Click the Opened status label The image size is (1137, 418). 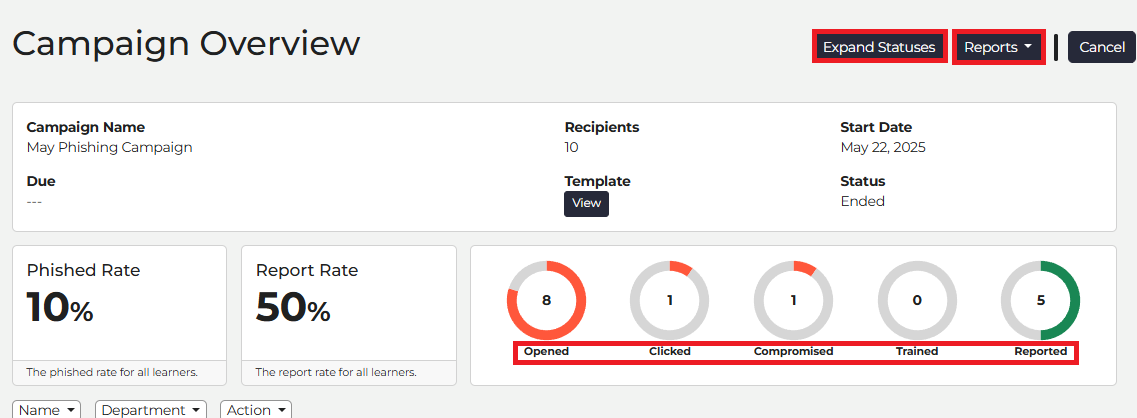(x=546, y=351)
